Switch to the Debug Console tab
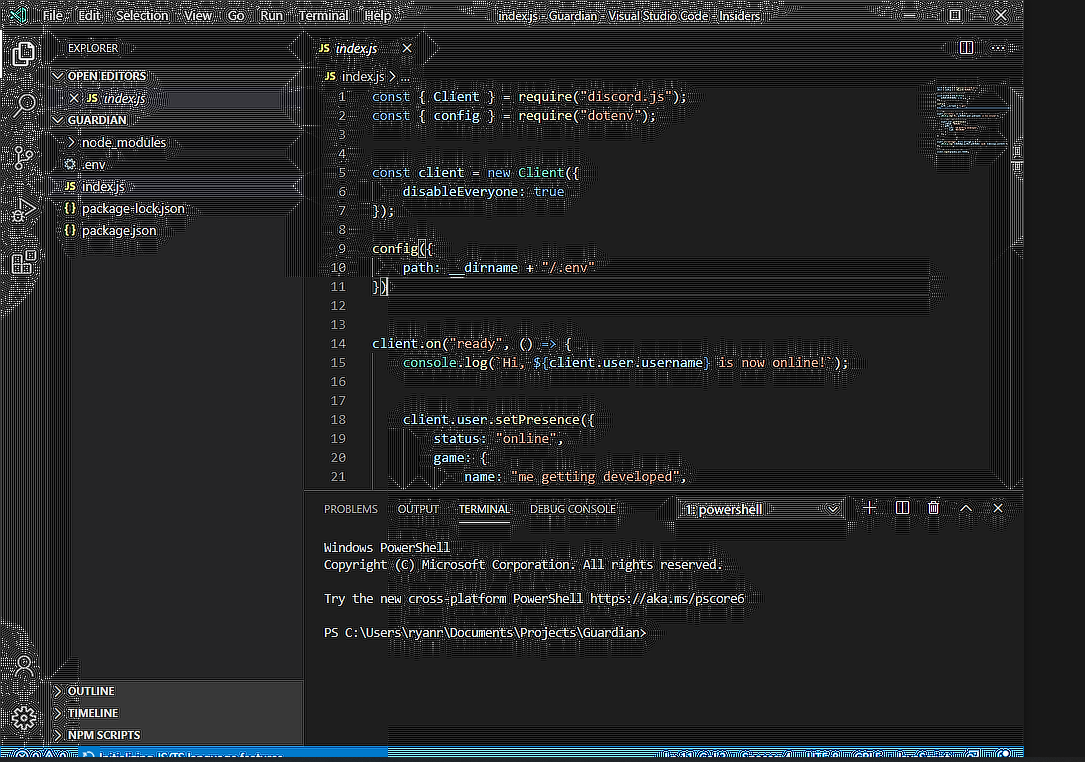The width and height of the screenshot is (1085, 762). pyautogui.click(x=572, y=509)
